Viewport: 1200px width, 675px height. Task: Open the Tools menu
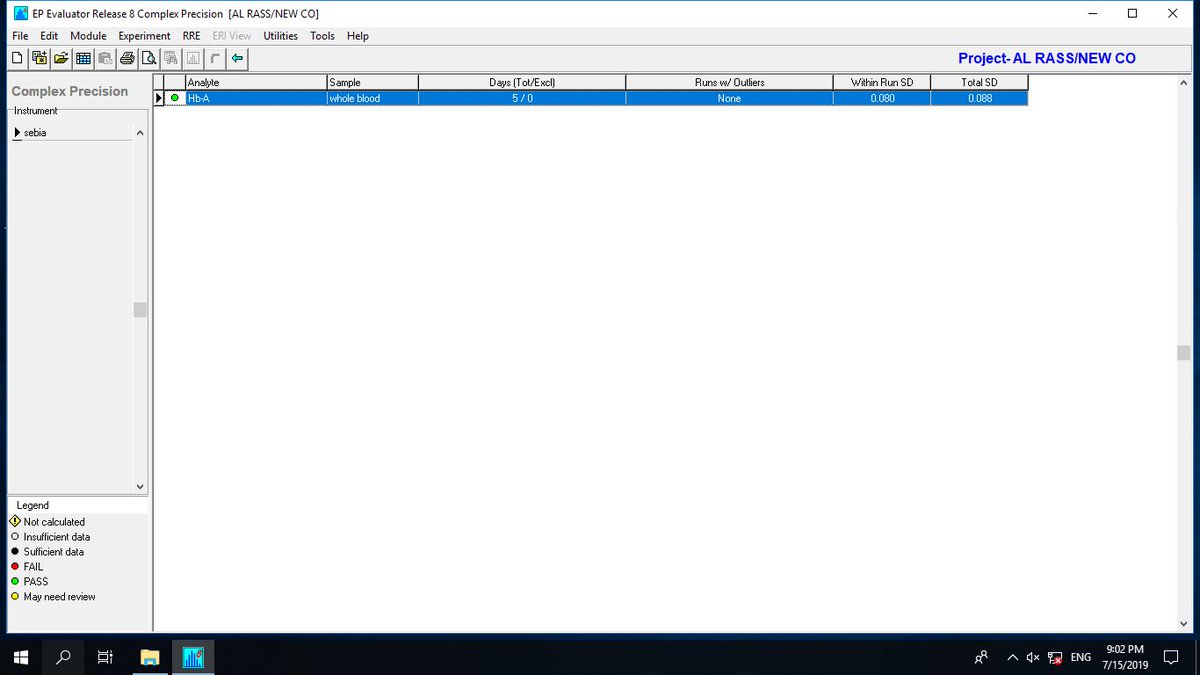point(322,35)
